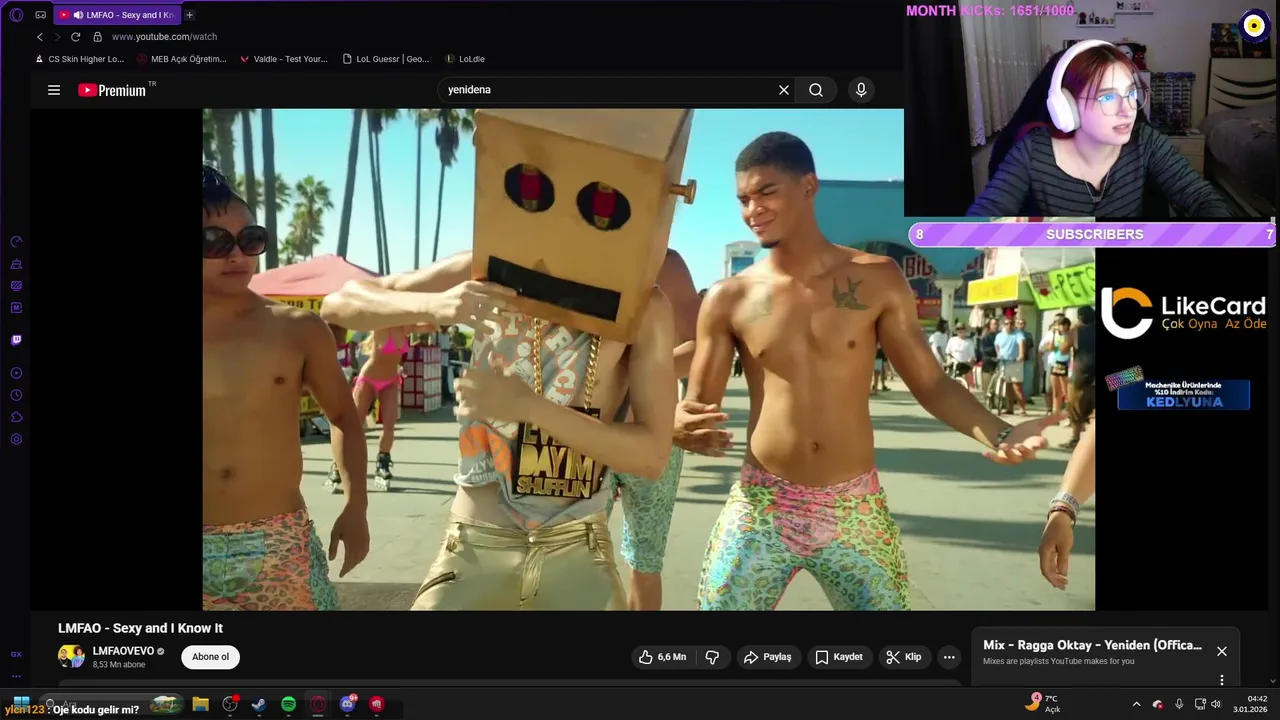Open LoLdle bookmark
The width and height of the screenshot is (1280, 720).
pos(465,59)
